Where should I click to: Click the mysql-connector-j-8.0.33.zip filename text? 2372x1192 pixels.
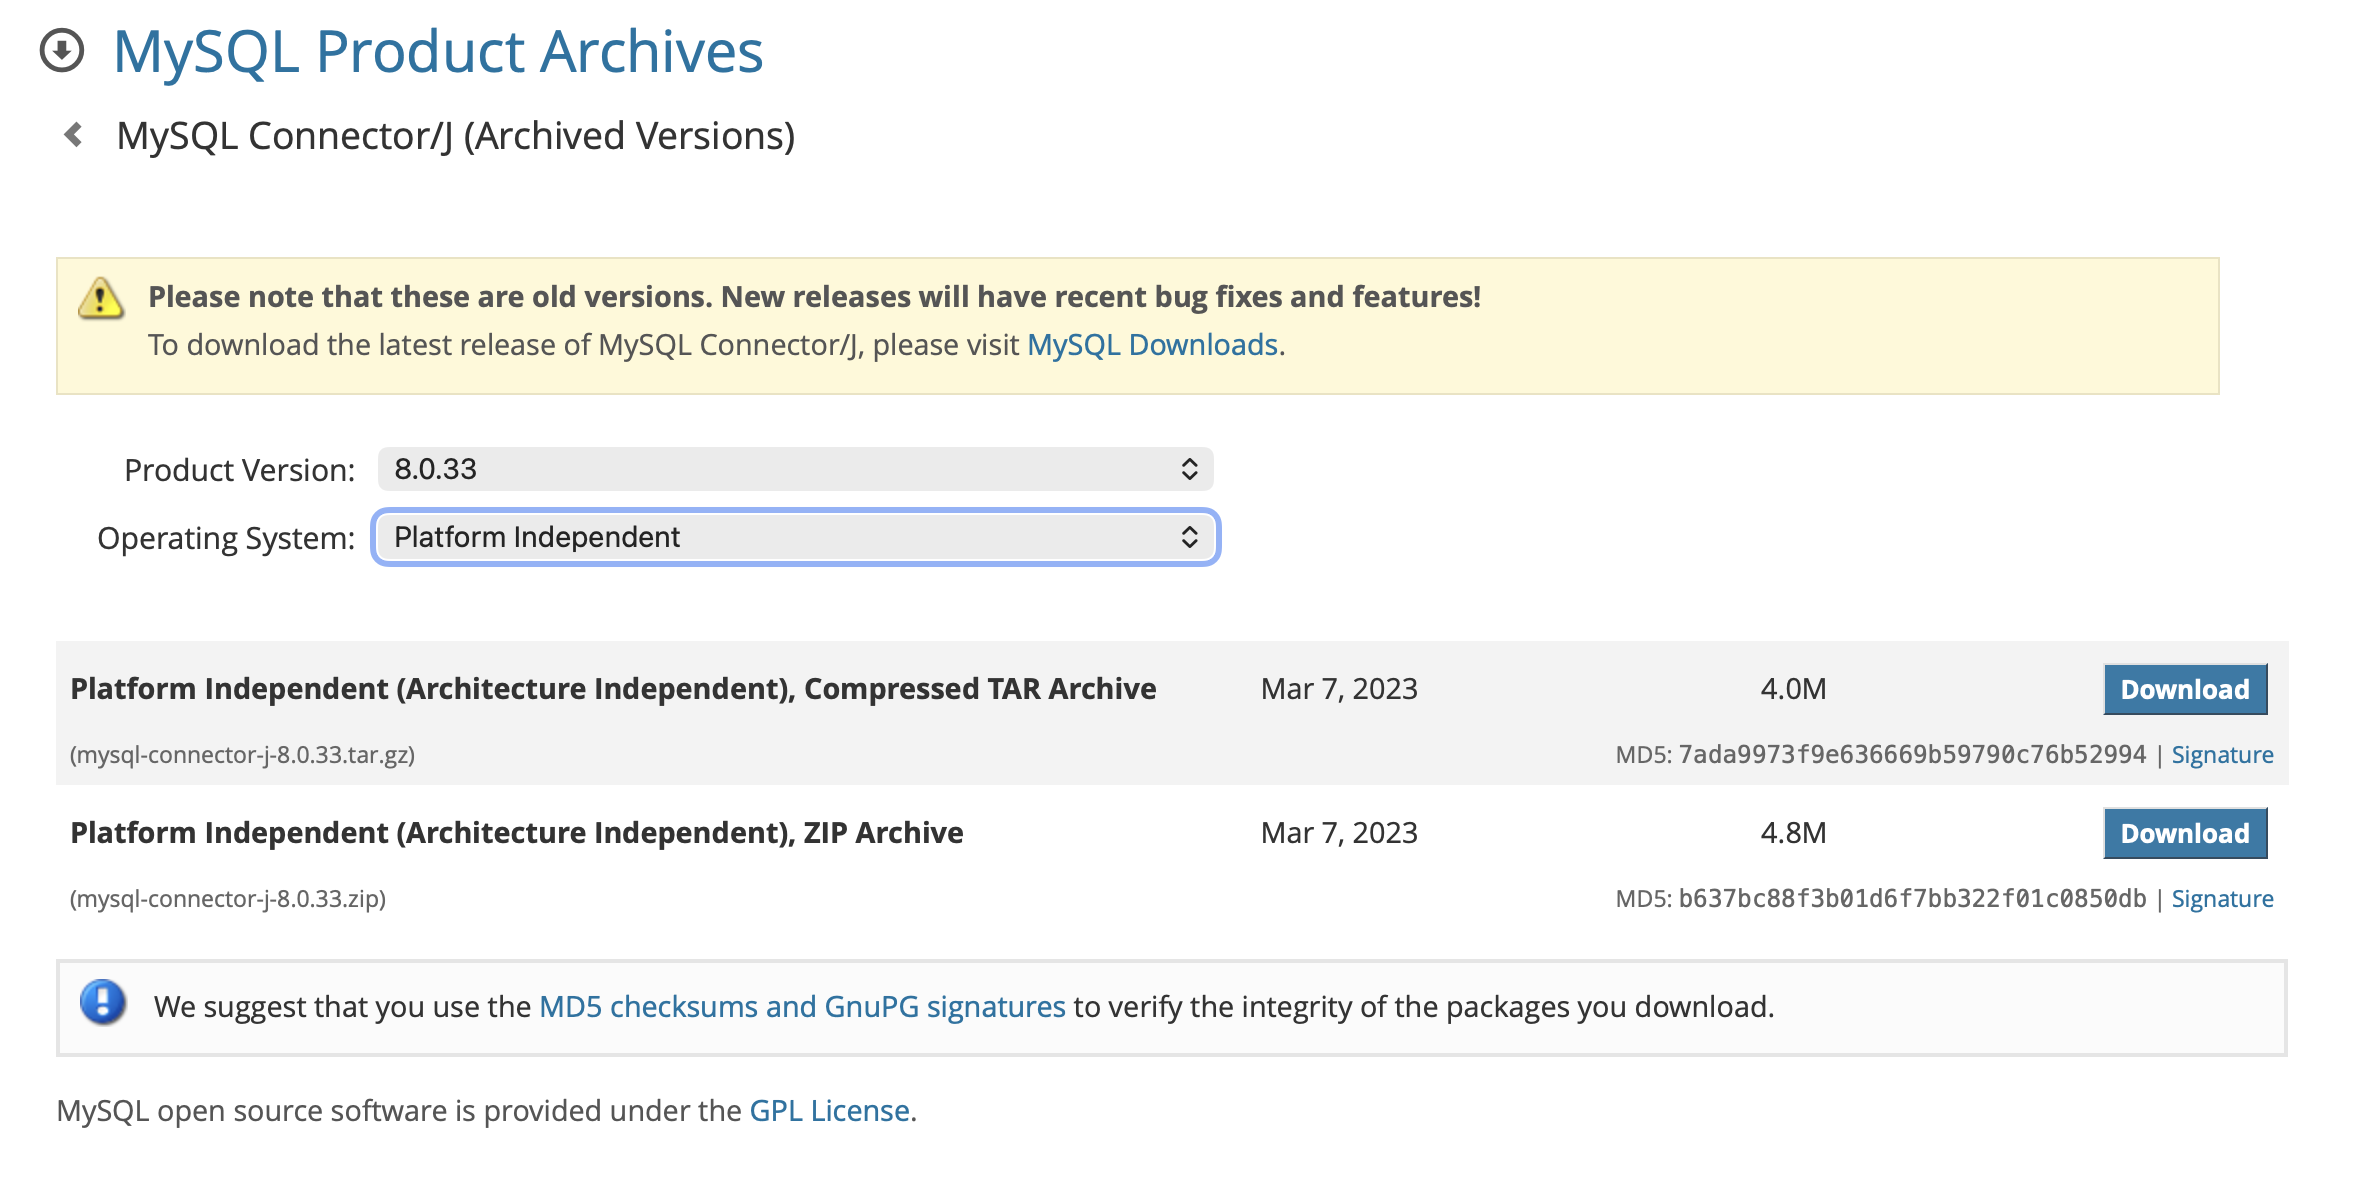[x=228, y=899]
